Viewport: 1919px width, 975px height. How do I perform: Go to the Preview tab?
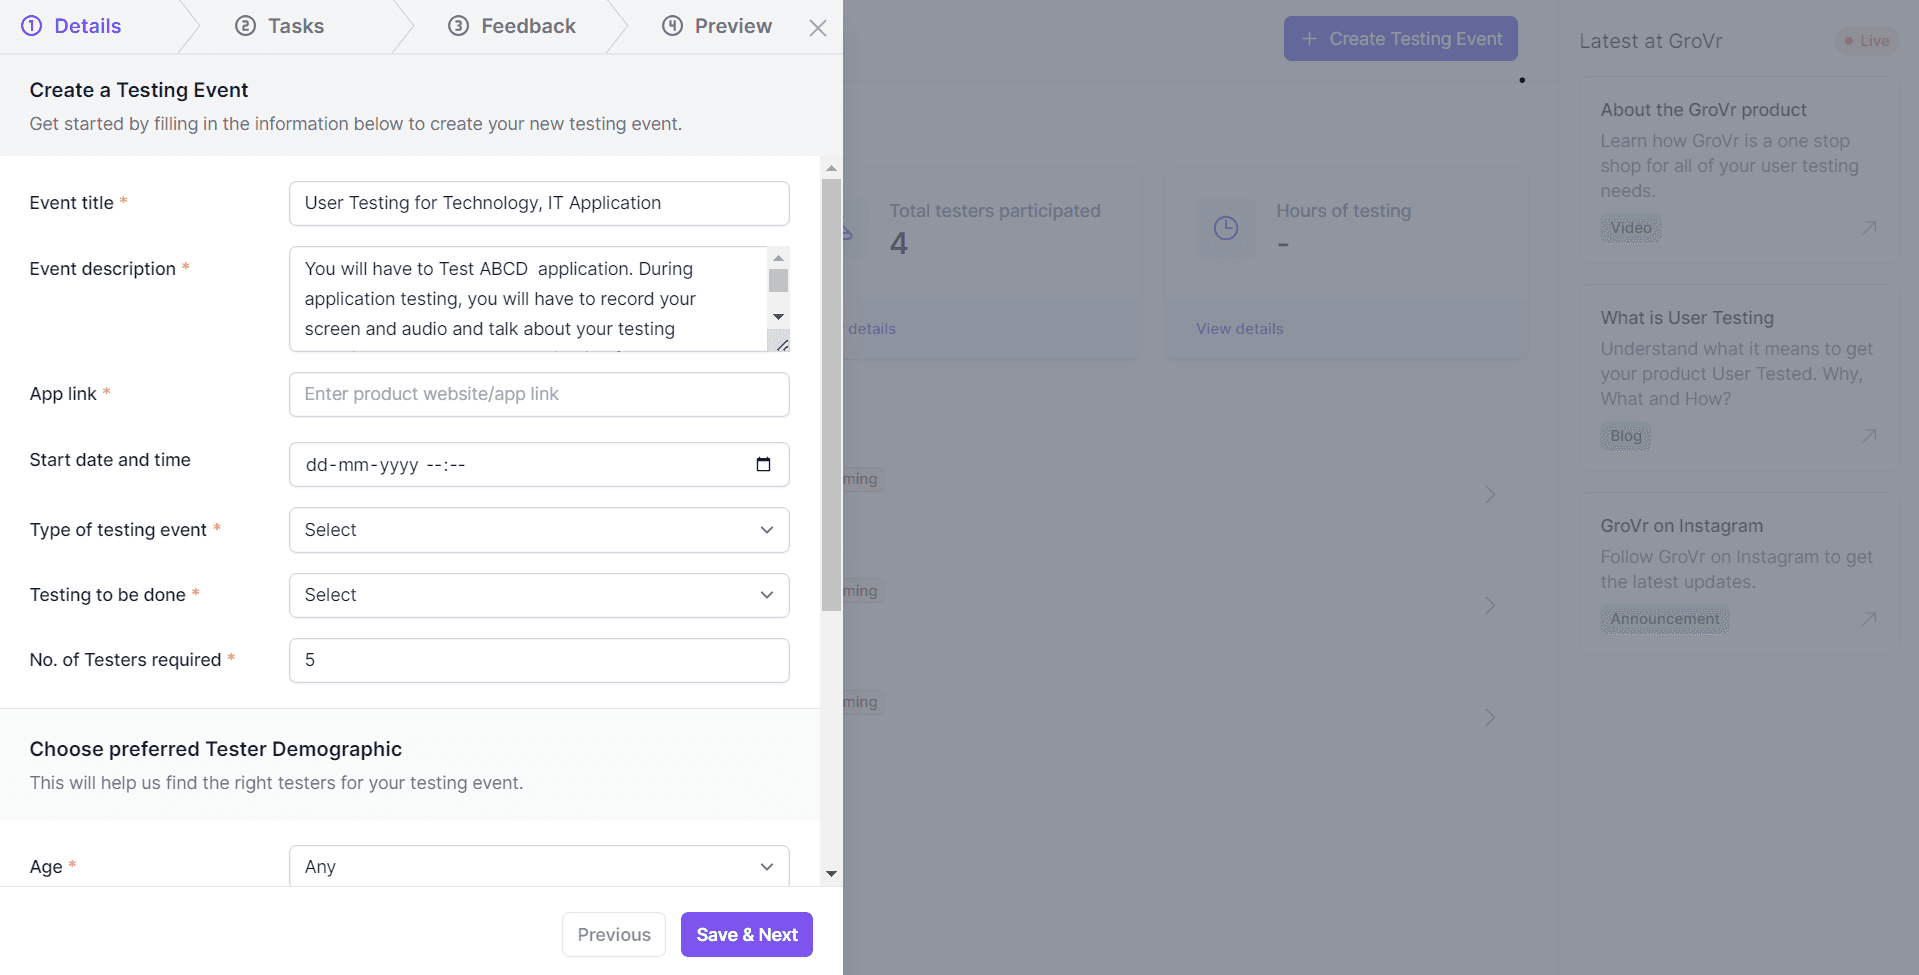717,25
